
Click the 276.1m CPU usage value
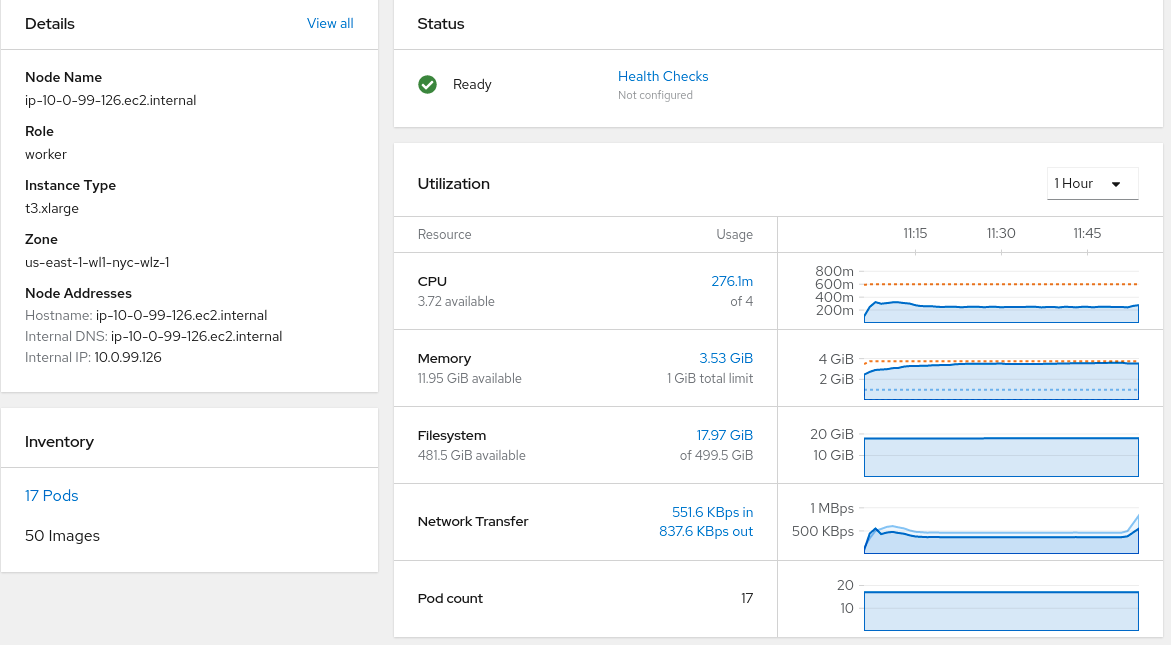(733, 281)
